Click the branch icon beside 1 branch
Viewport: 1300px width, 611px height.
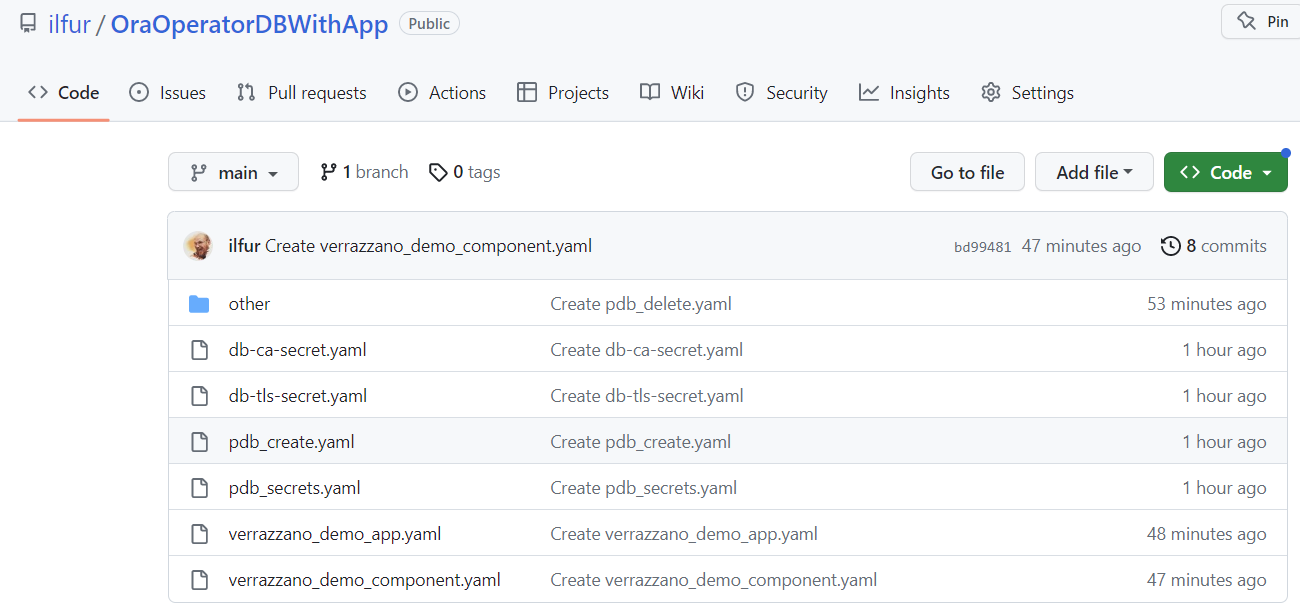click(x=328, y=171)
